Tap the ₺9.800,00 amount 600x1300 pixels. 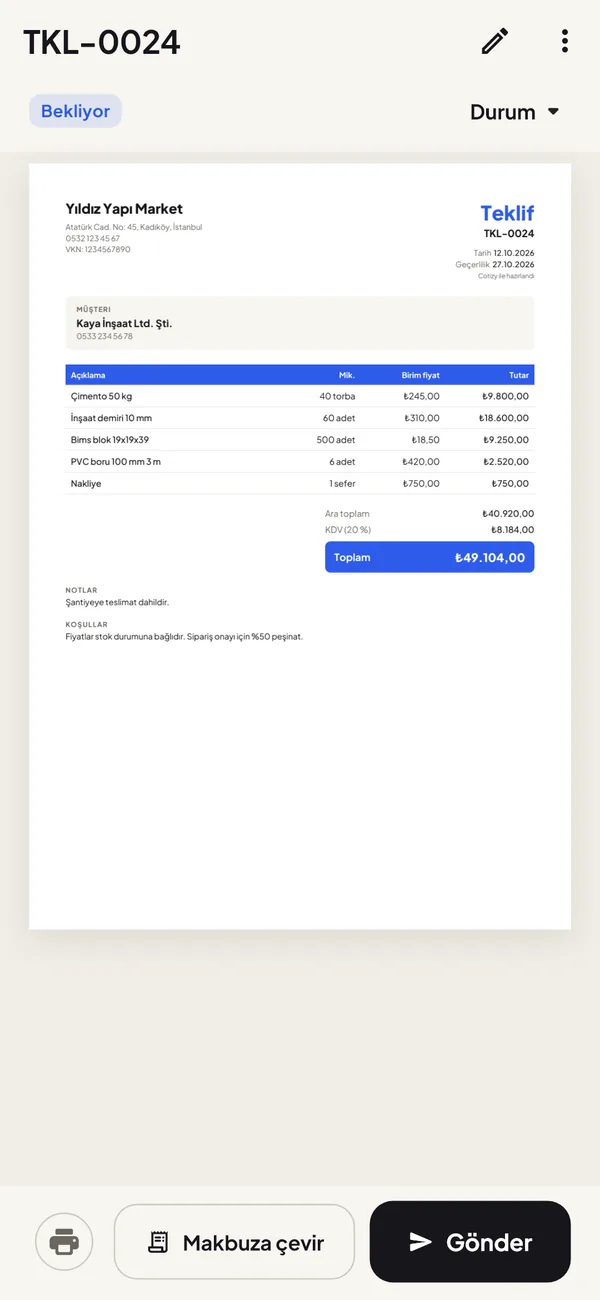click(505, 396)
